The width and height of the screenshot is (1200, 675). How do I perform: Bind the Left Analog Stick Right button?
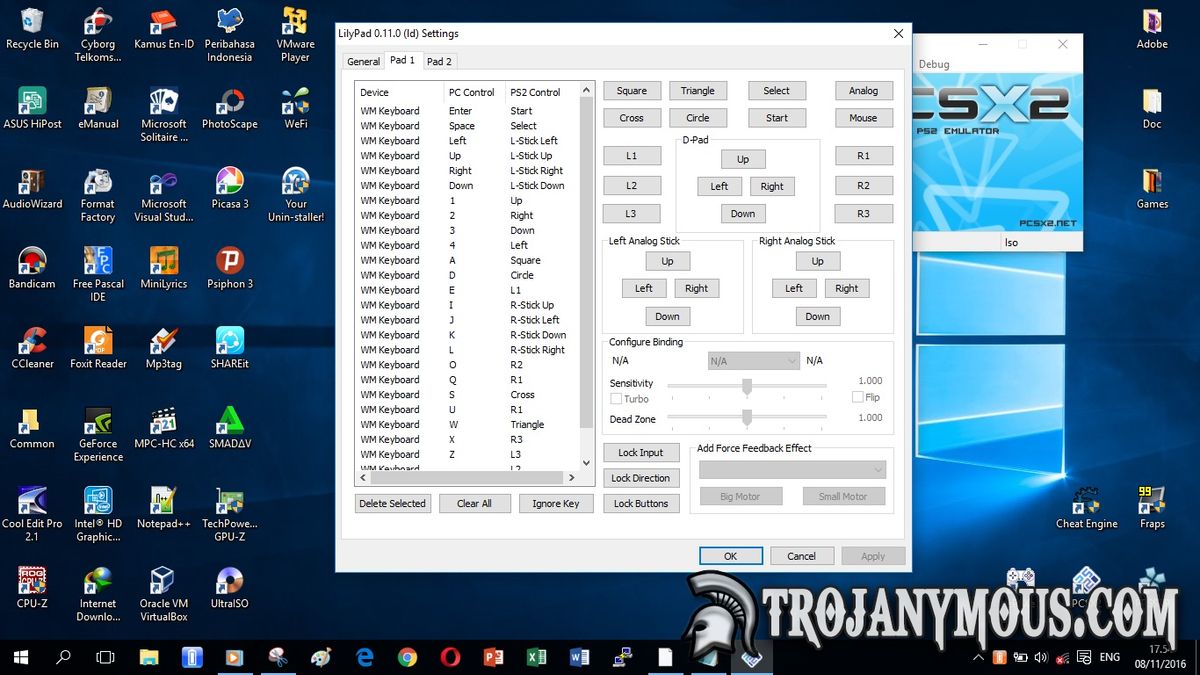coord(697,288)
